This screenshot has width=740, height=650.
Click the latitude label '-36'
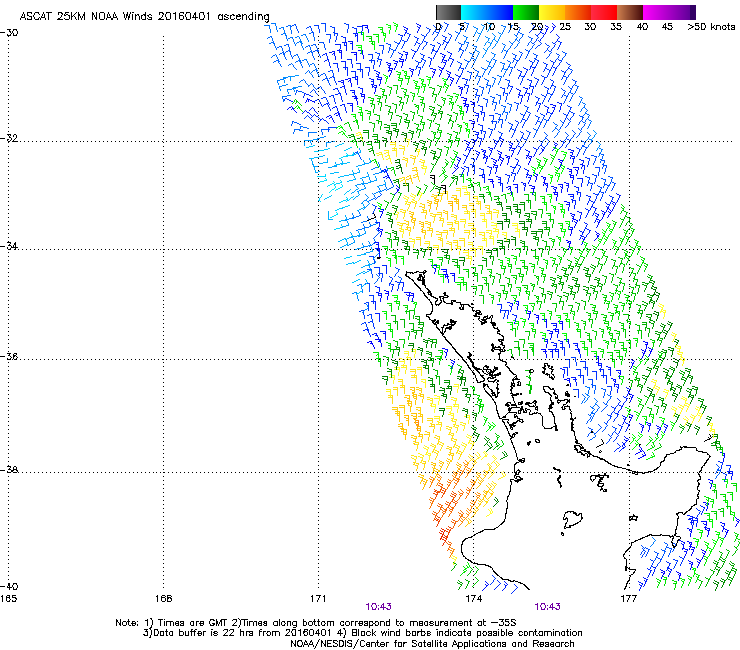9,356
